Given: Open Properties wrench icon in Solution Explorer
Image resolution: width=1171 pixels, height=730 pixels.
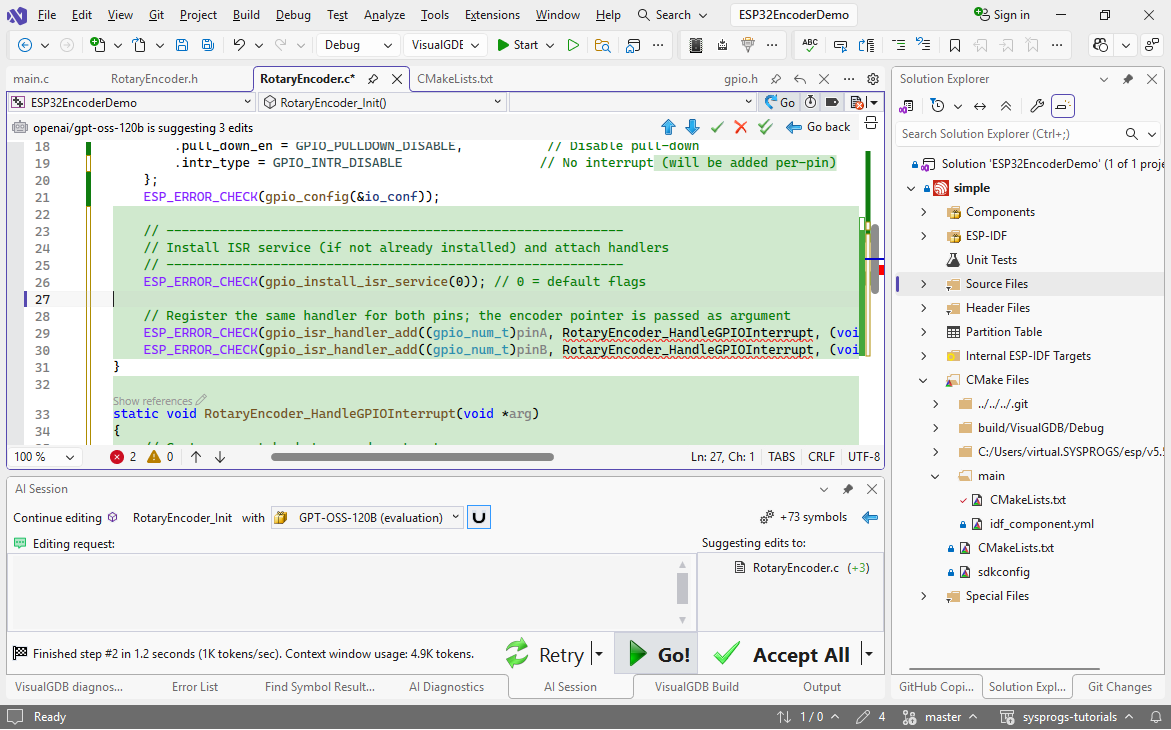Looking at the screenshot, I should coord(1037,106).
